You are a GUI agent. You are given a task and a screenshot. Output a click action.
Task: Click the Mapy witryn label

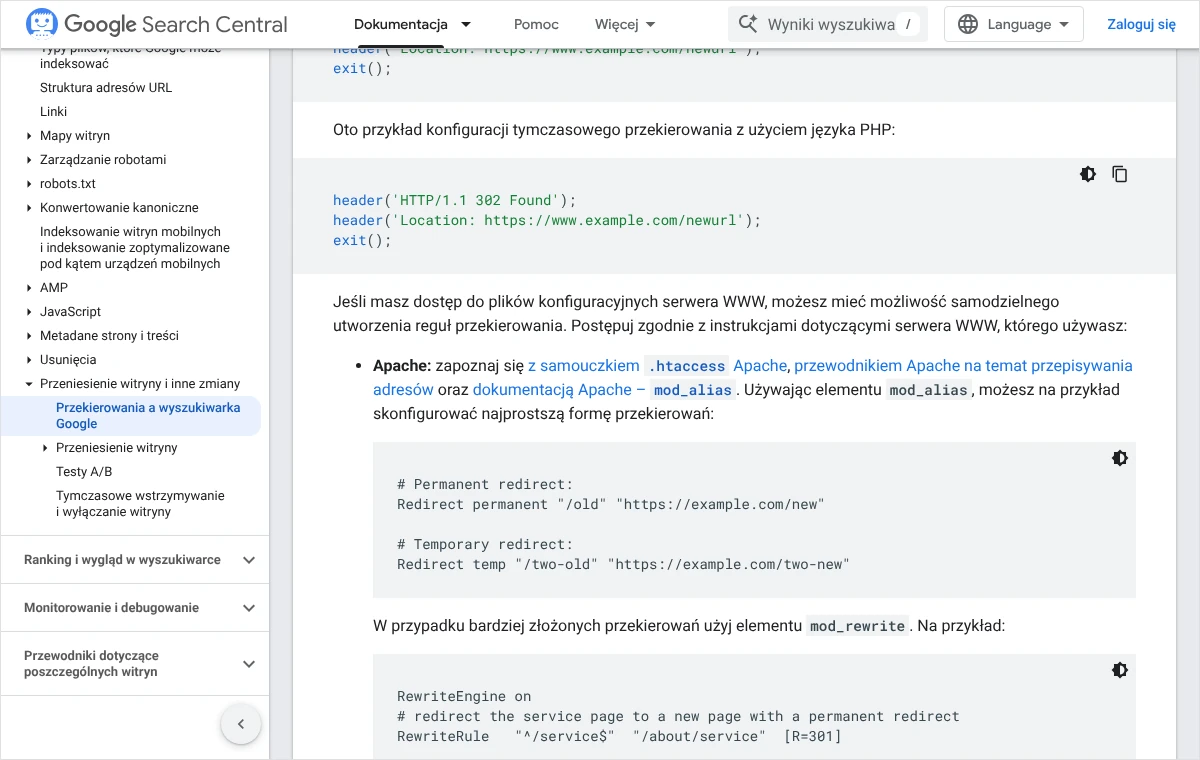pos(75,136)
